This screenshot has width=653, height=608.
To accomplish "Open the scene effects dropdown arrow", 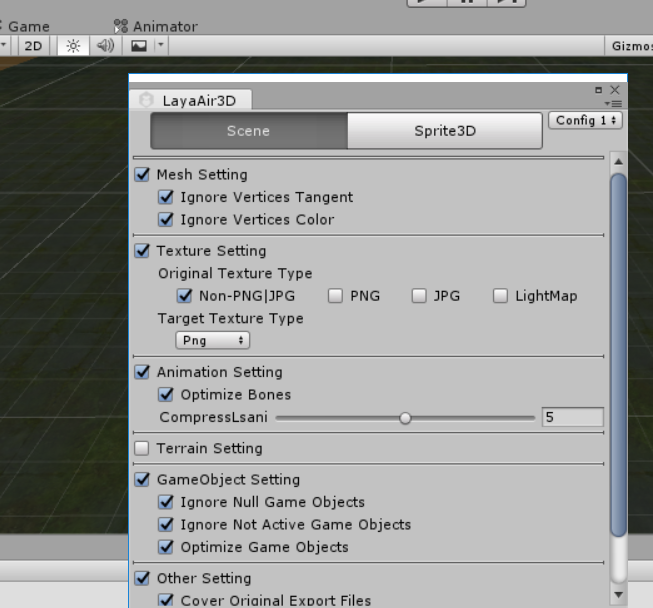I will pyautogui.click(x=160, y=46).
